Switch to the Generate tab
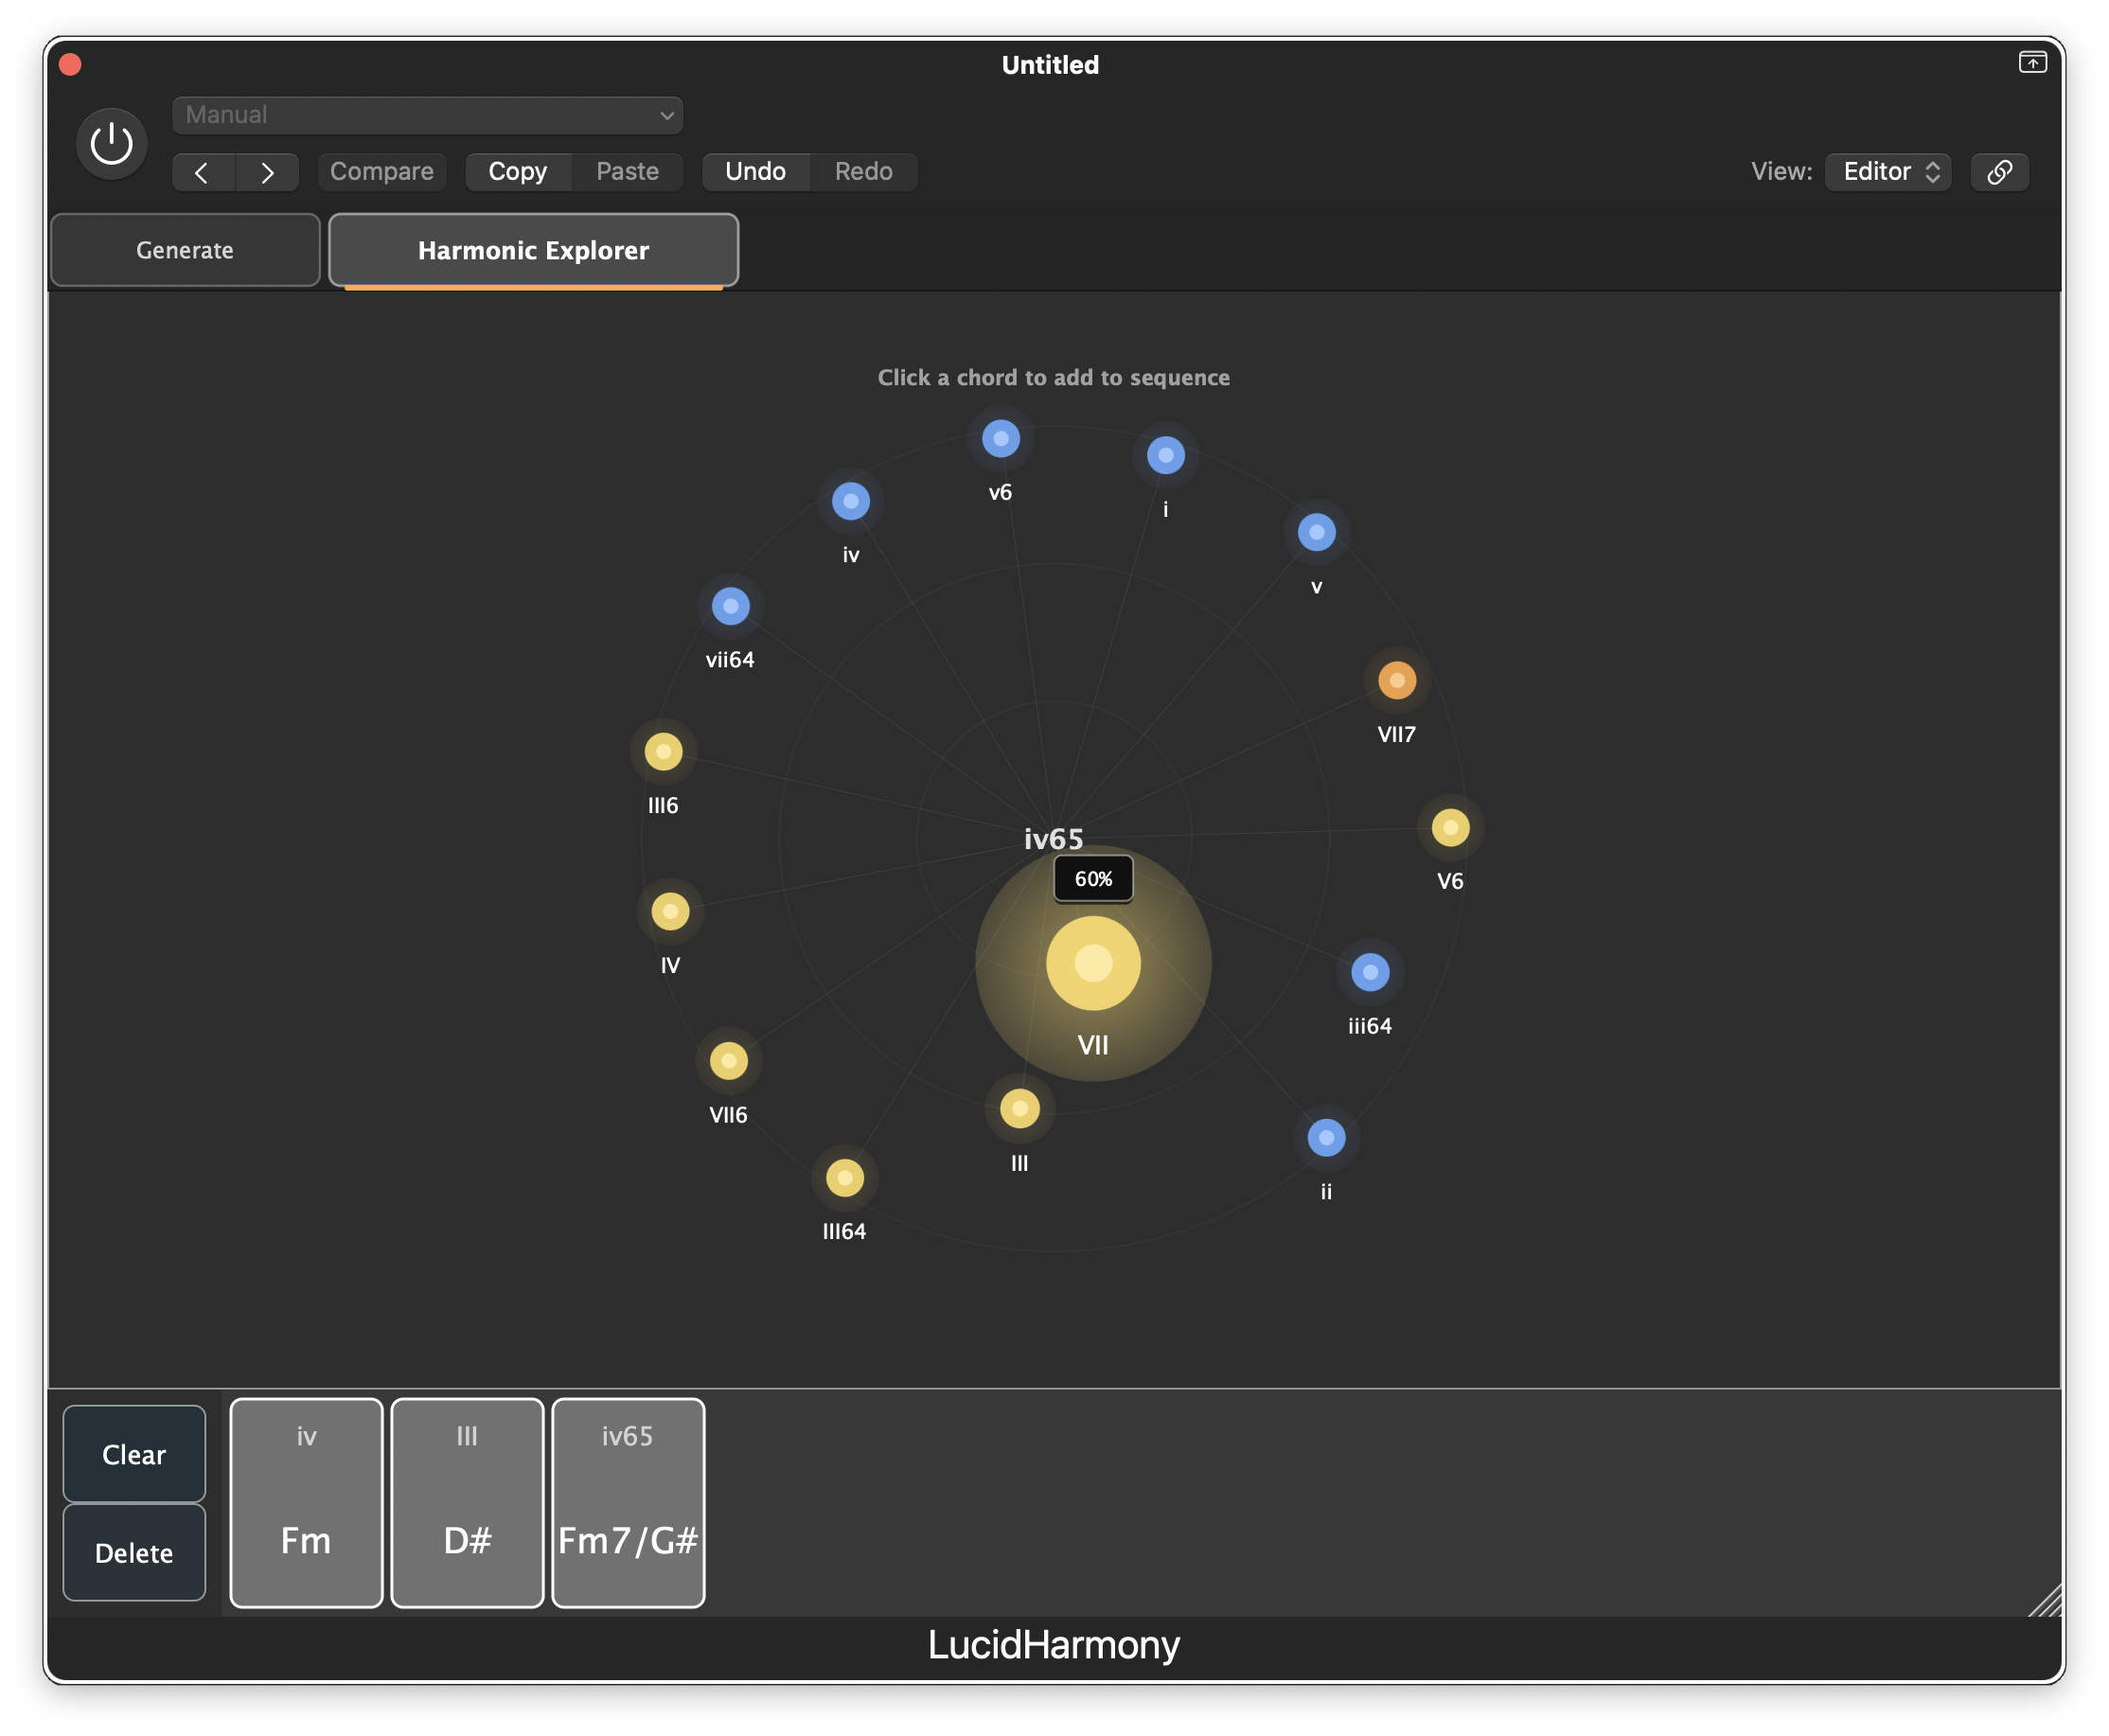 pyautogui.click(x=185, y=250)
